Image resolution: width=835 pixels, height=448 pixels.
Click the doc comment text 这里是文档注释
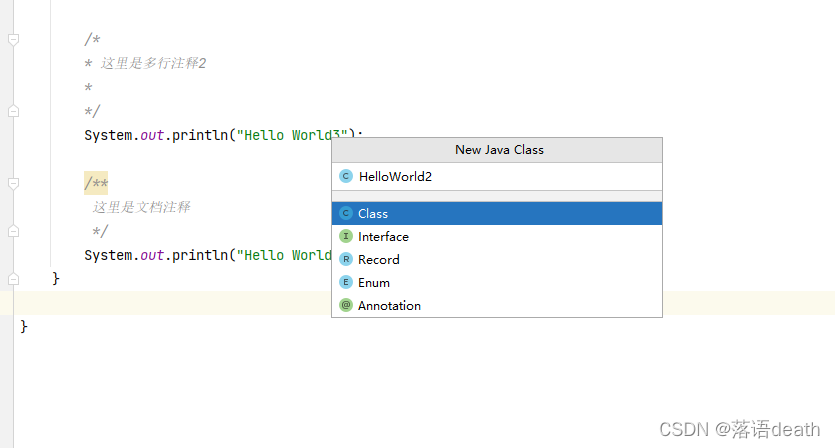[x=141, y=207]
